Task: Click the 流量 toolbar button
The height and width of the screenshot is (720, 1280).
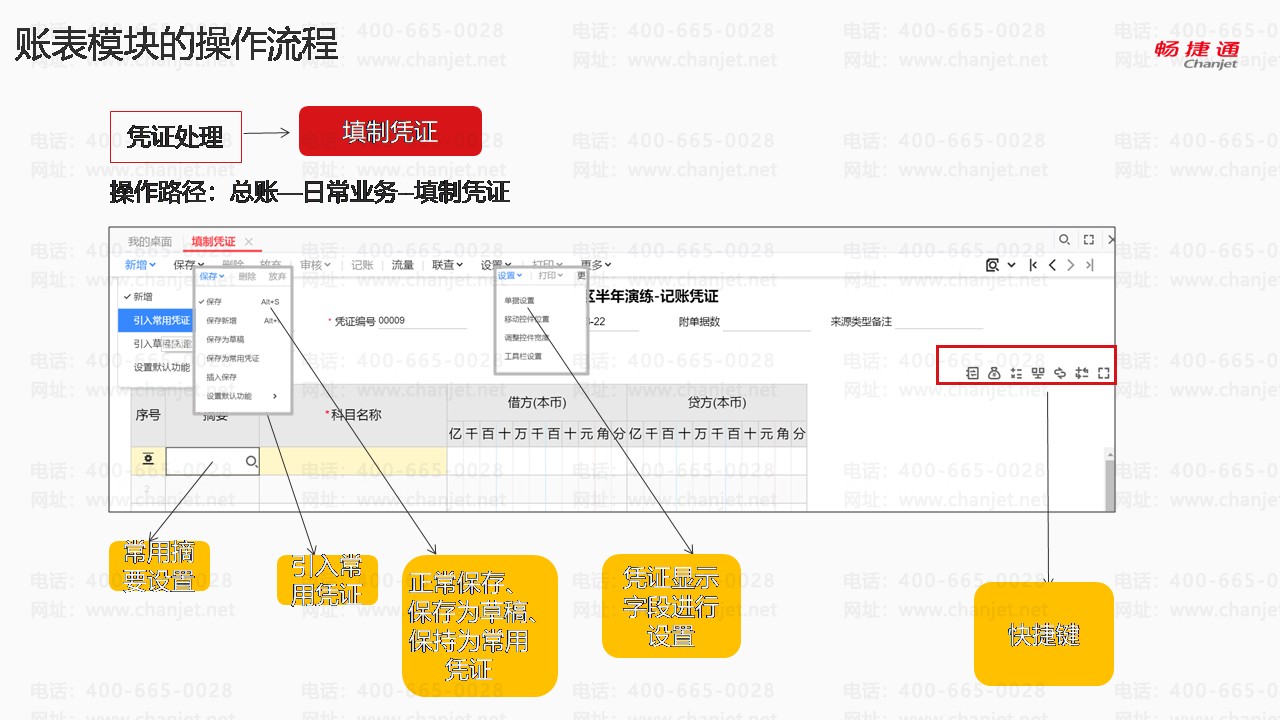Action: tap(402, 265)
